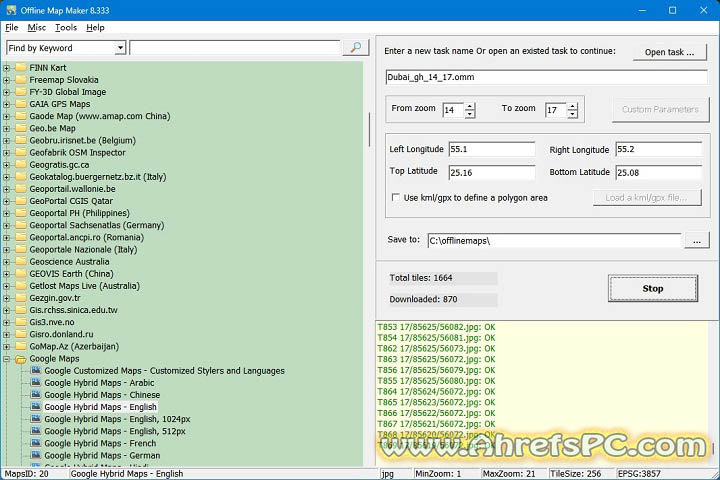Open the File menu

click(x=11, y=28)
